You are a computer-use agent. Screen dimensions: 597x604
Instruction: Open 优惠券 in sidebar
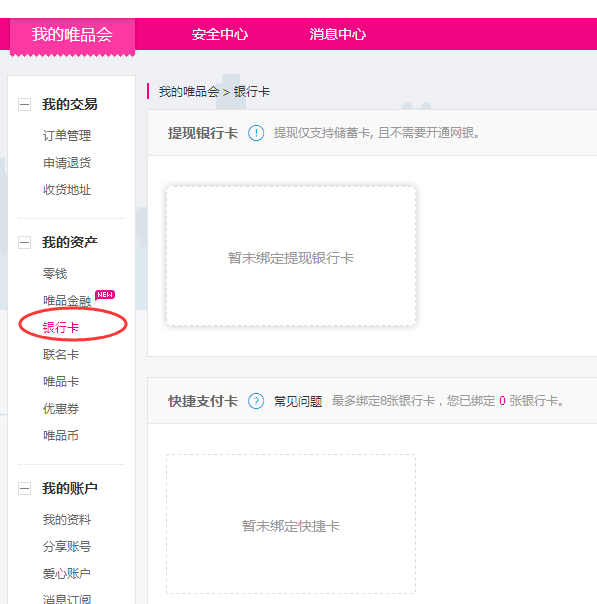(61, 409)
